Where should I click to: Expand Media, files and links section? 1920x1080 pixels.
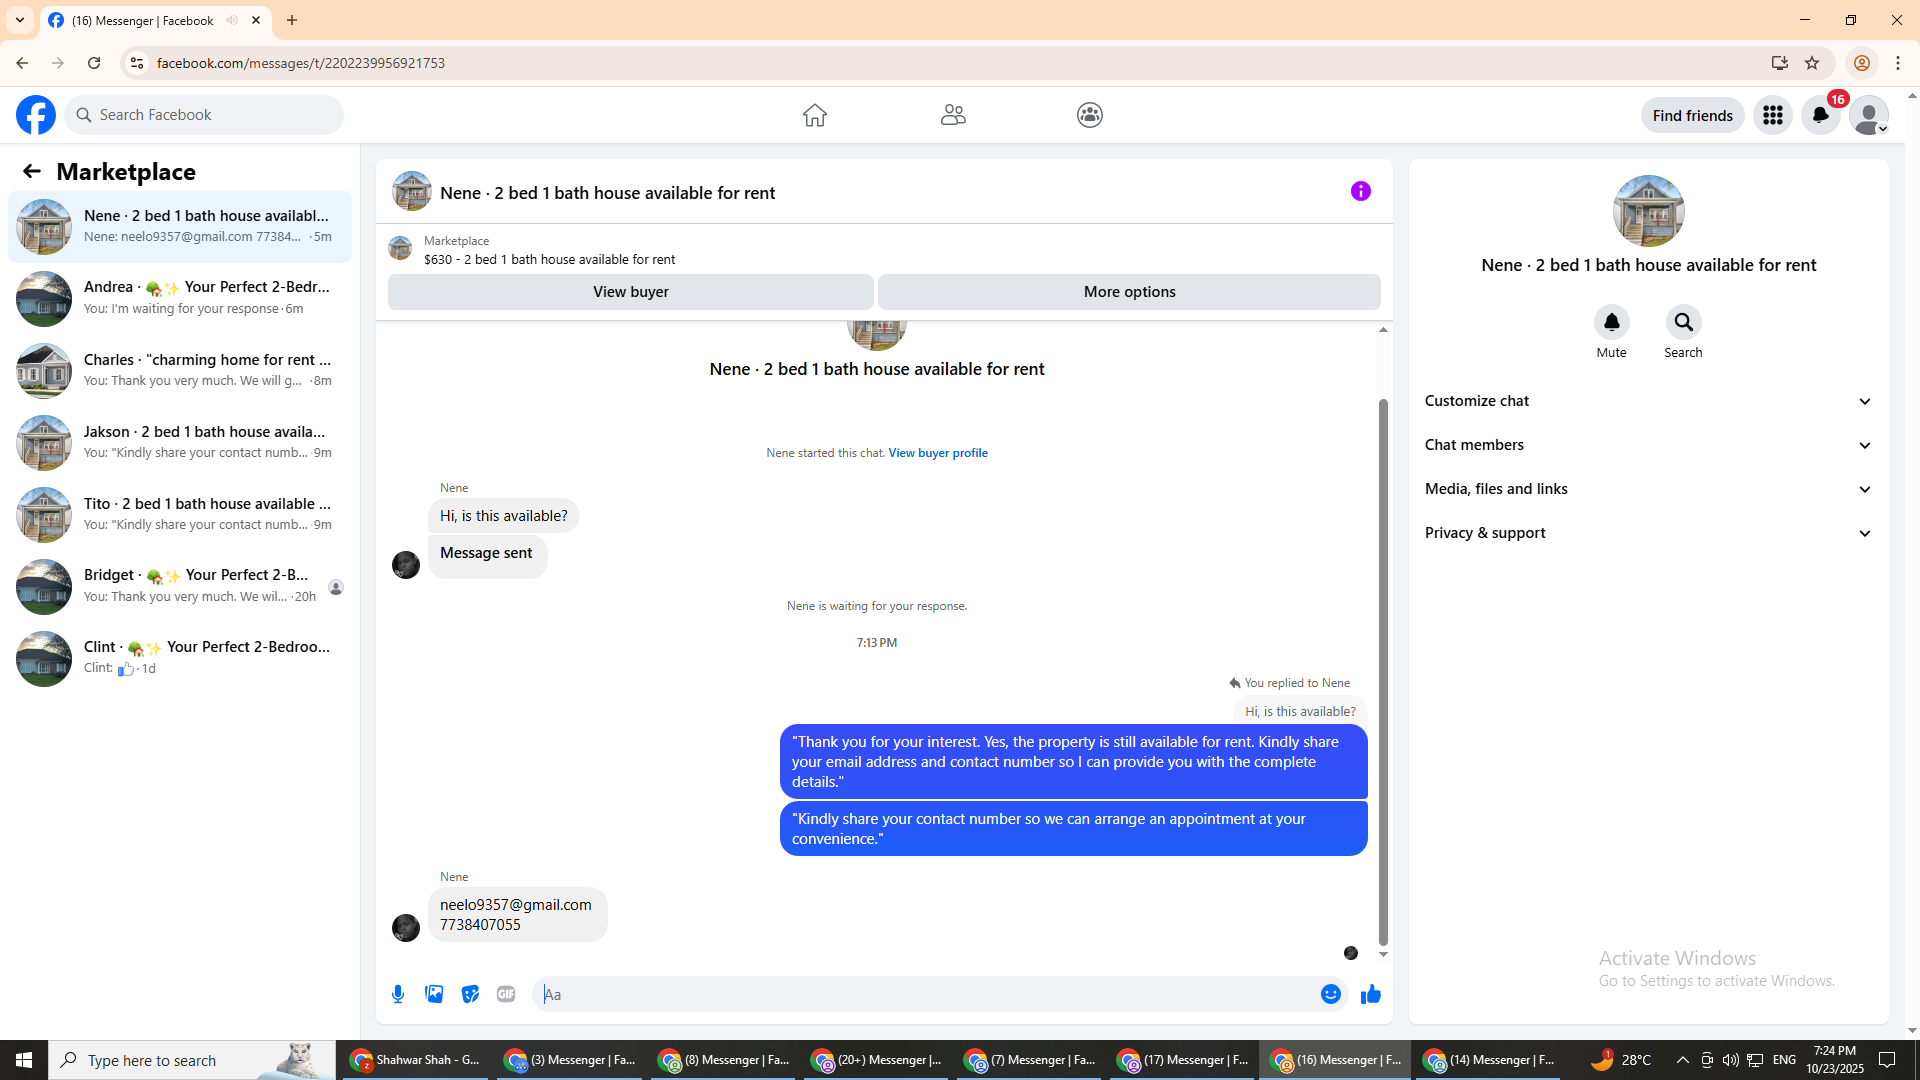pos(1648,489)
